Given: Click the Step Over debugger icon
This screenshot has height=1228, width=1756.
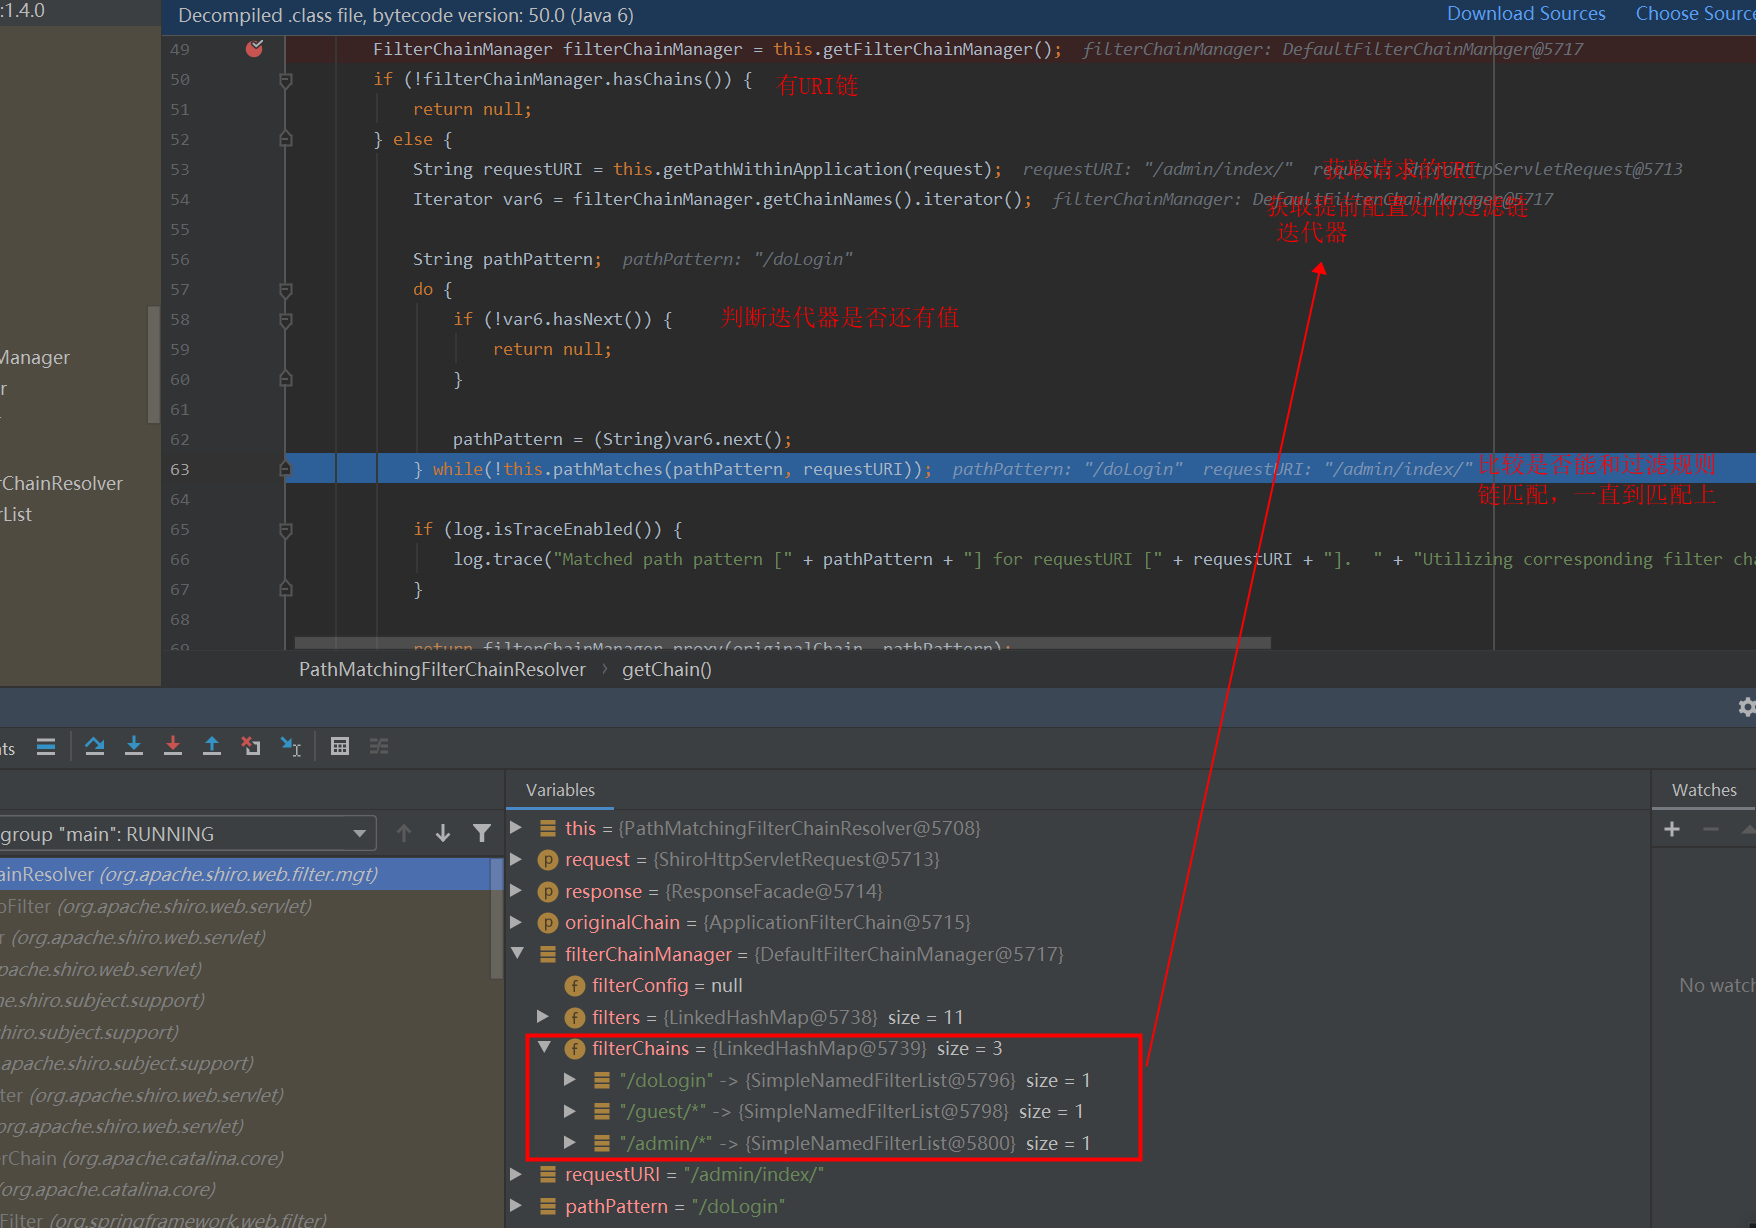Looking at the screenshot, I should click(95, 746).
